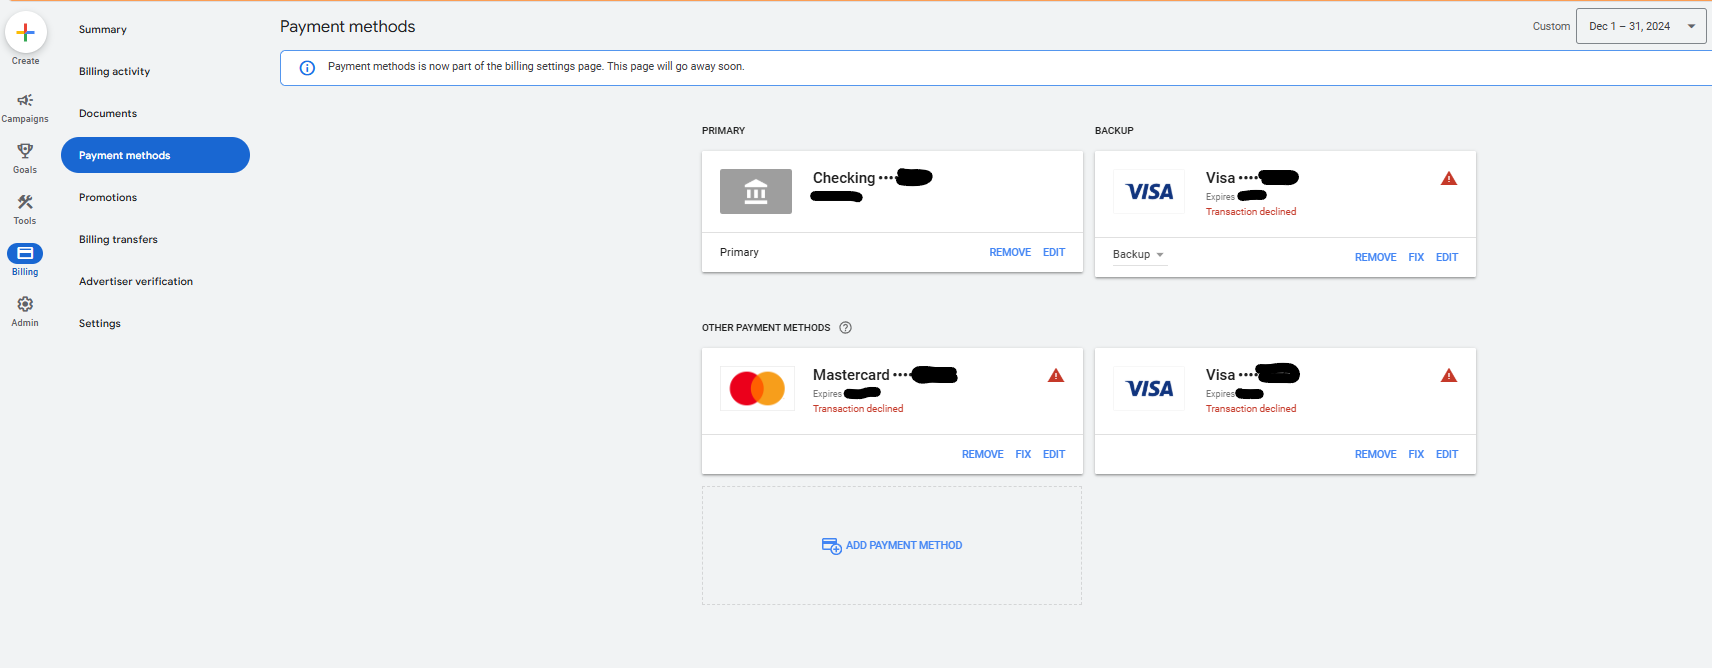Edit the backup Visa card

pyautogui.click(x=1447, y=258)
